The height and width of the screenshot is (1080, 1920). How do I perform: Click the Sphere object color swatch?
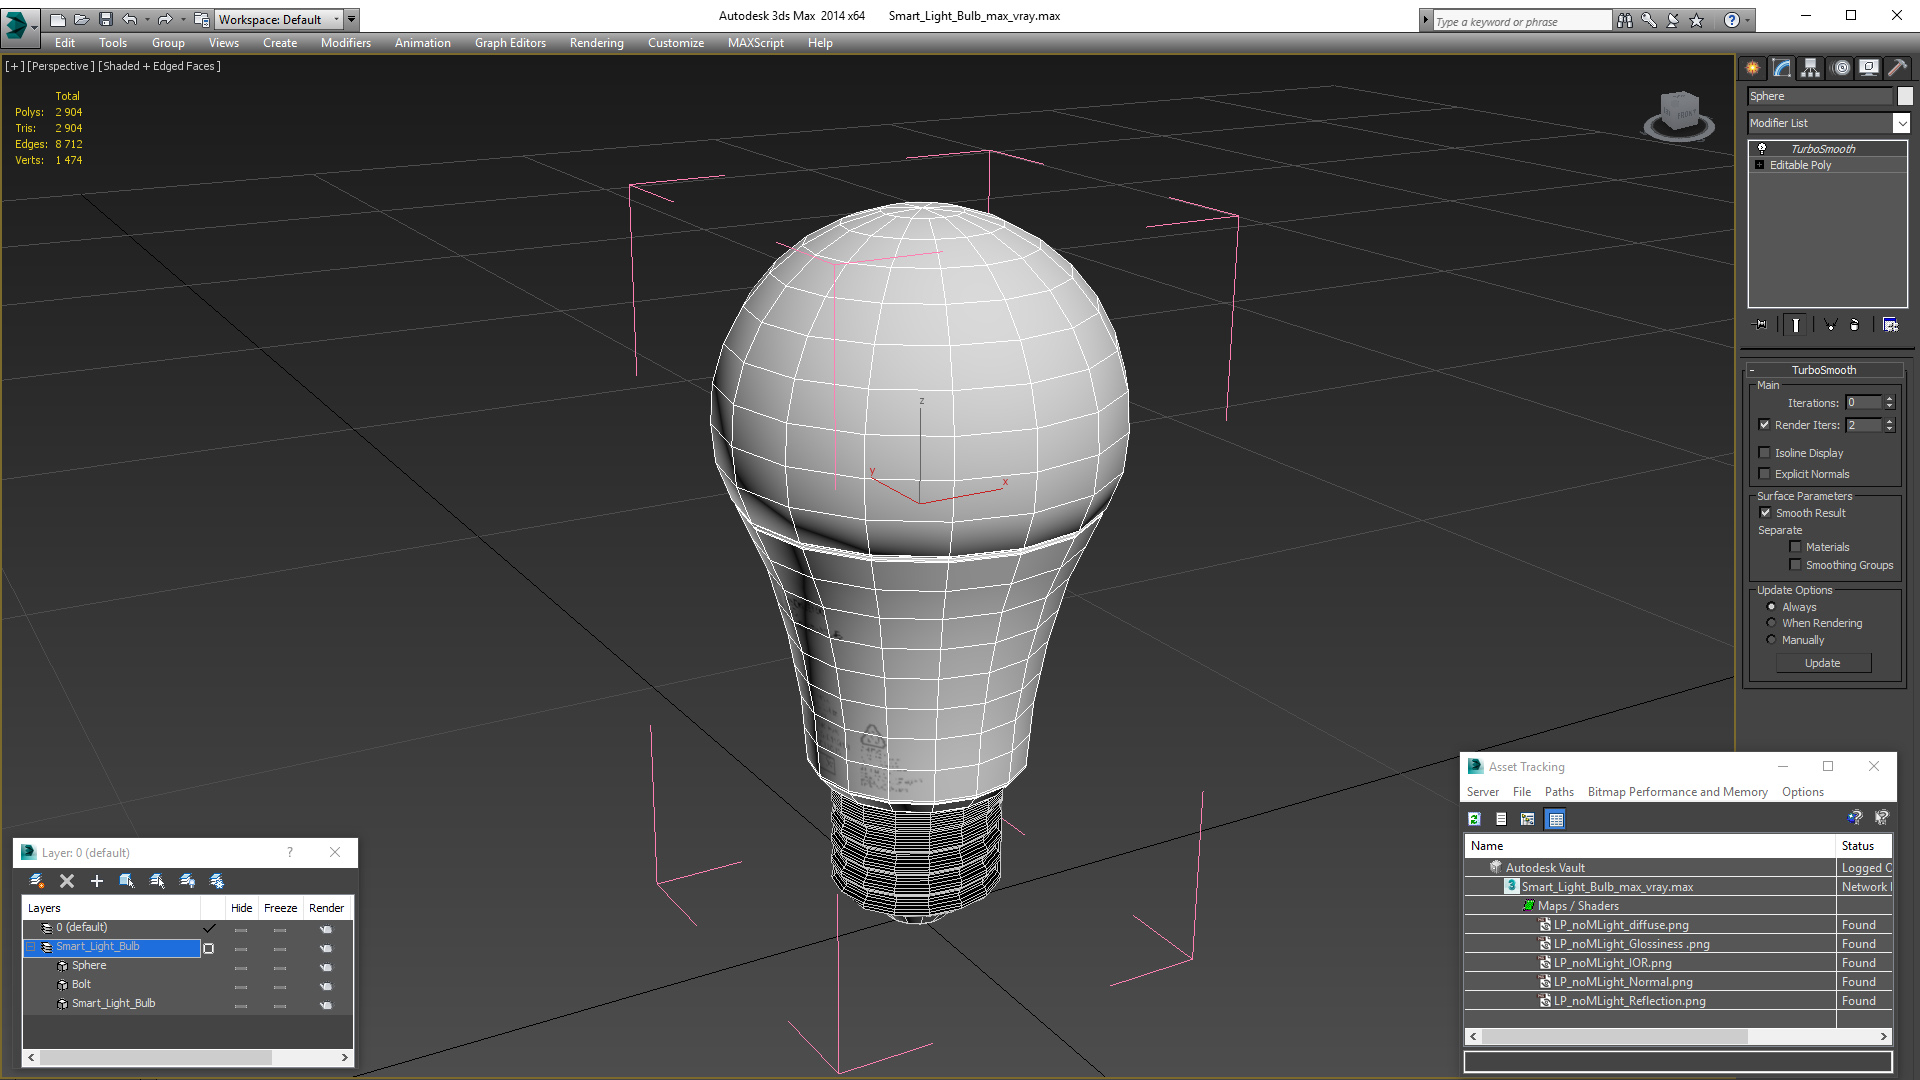[1905, 96]
